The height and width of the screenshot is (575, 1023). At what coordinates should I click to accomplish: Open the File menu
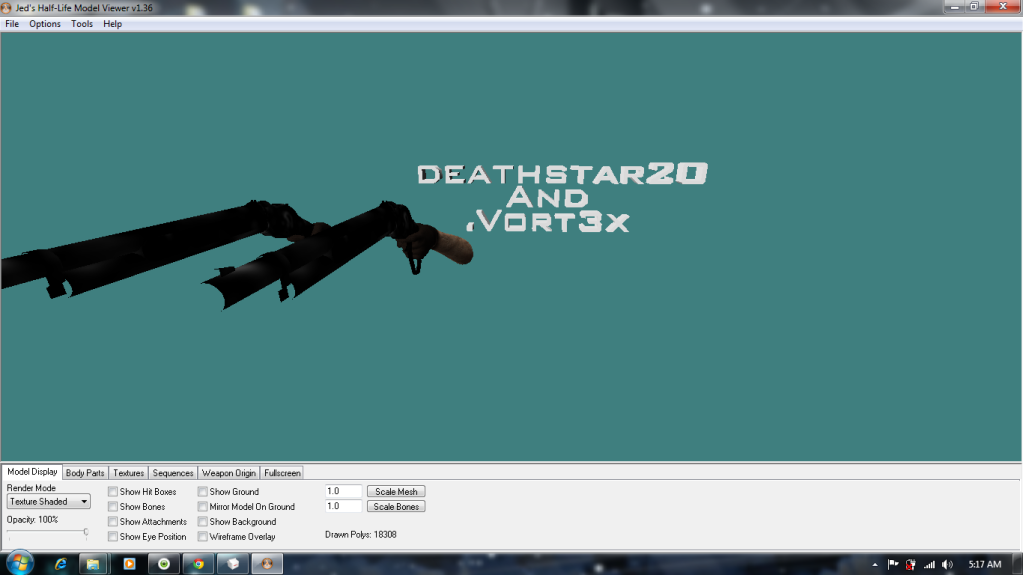[x=12, y=23]
